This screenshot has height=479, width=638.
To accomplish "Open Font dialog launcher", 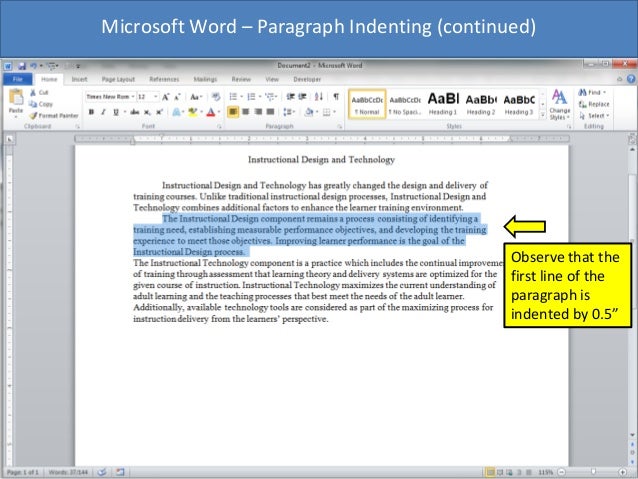I will (x=219, y=127).
